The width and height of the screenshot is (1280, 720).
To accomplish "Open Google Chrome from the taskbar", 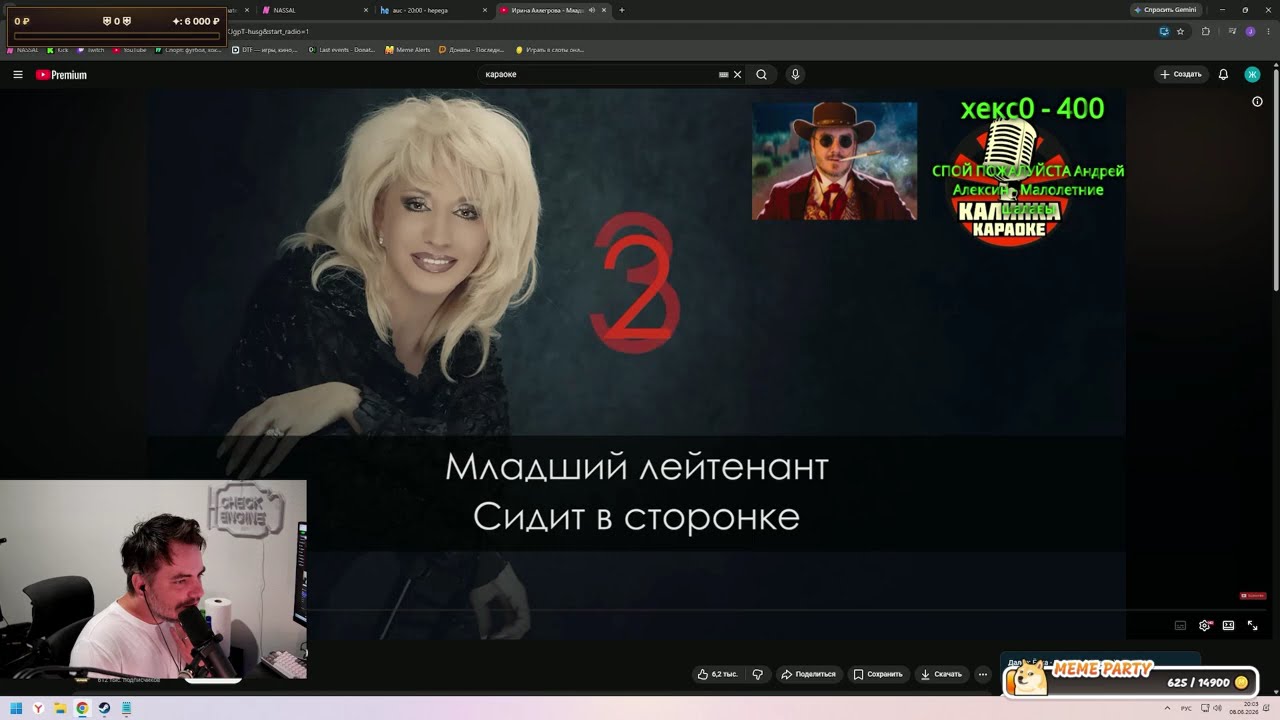I will [82, 708].
